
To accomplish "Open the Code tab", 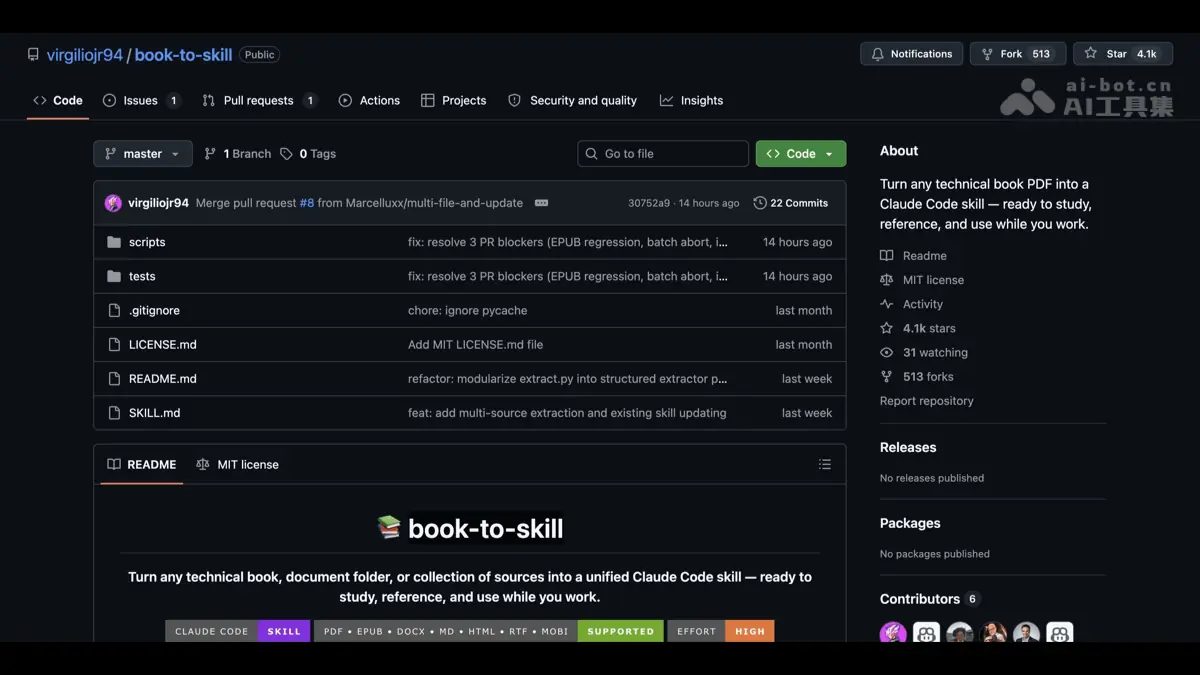I will coord(58,100).
